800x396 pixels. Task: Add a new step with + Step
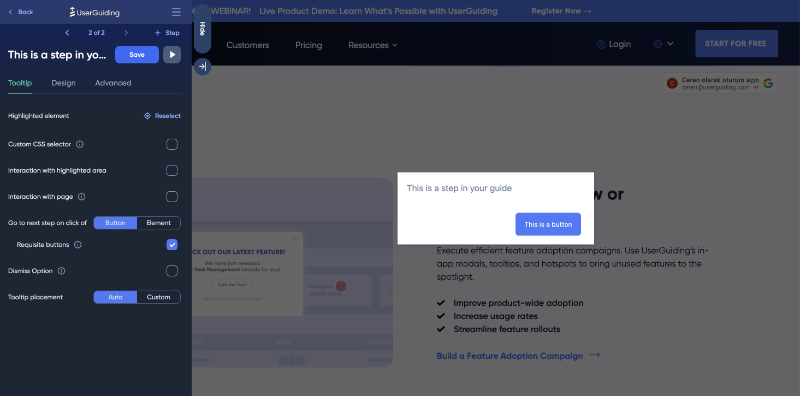pyautogui.click(x=167, y=33)
